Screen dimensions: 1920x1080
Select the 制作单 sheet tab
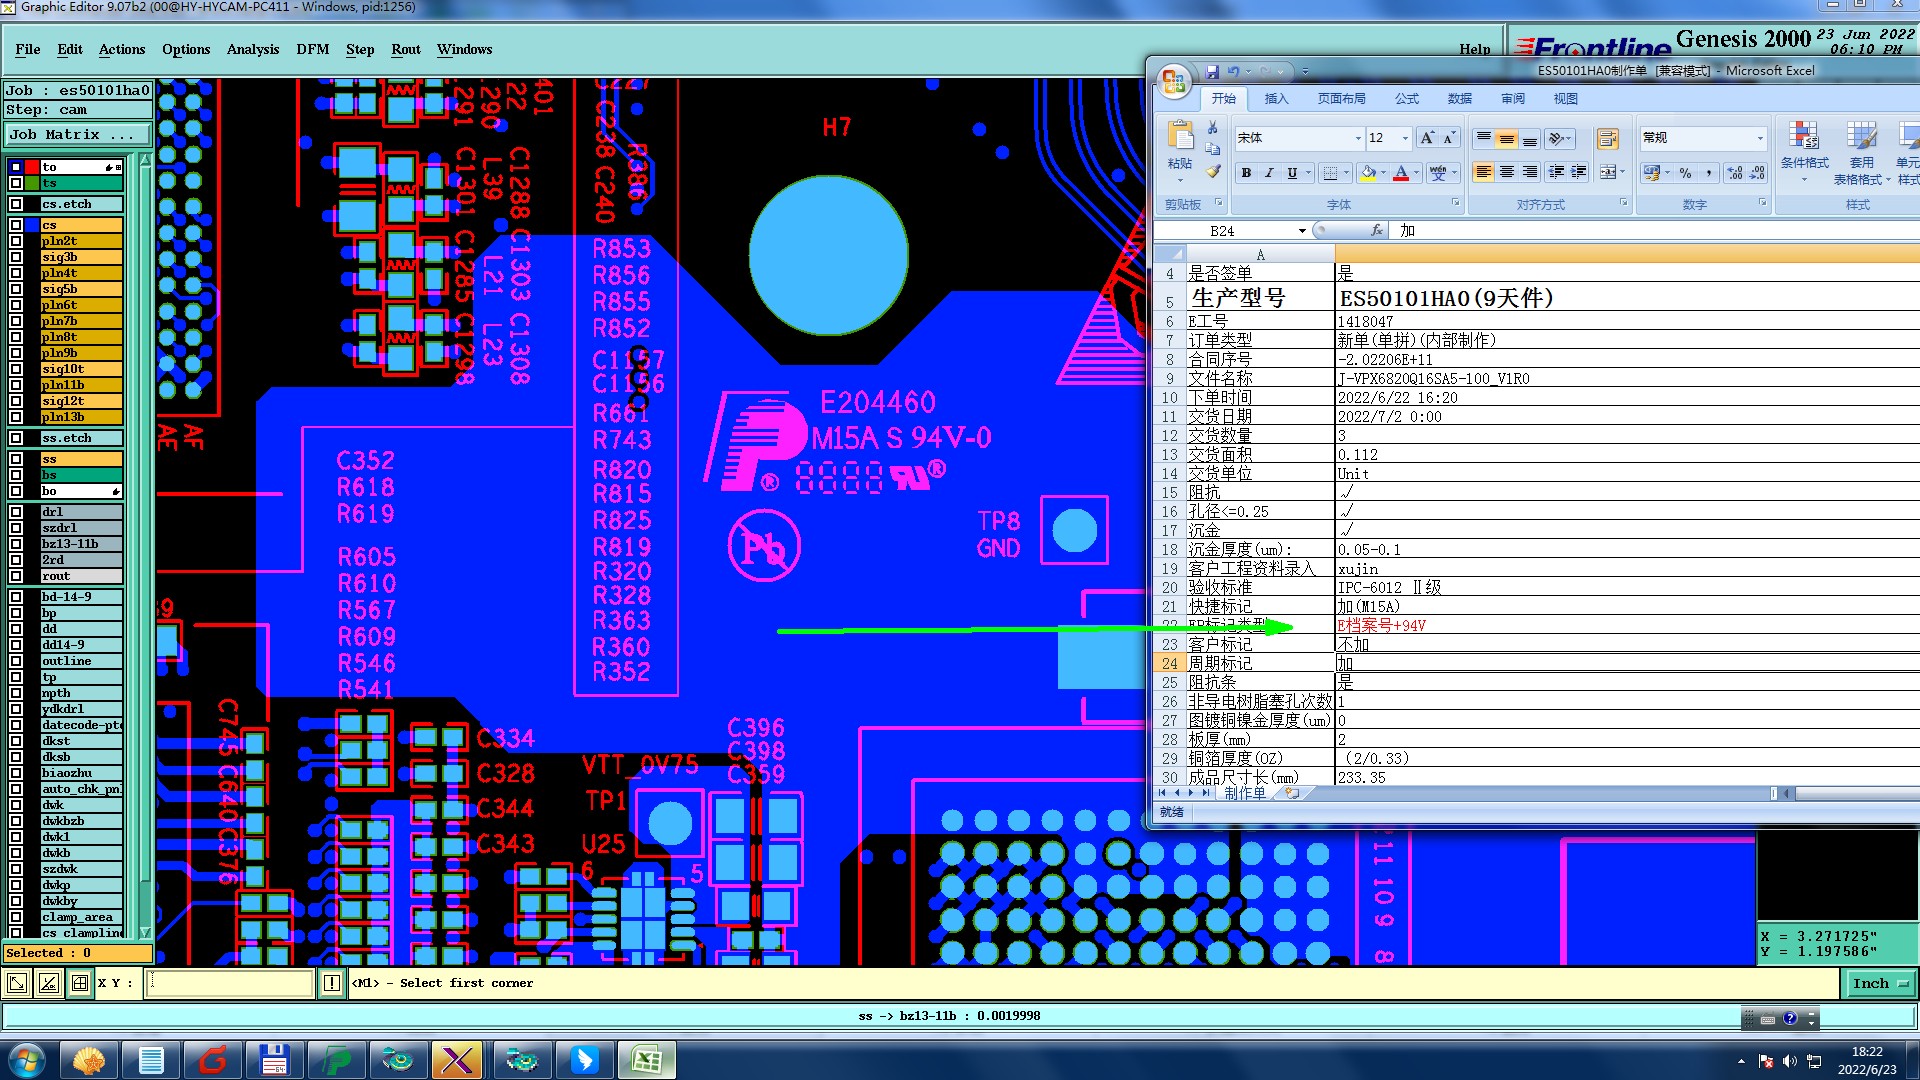point(1245,793)
